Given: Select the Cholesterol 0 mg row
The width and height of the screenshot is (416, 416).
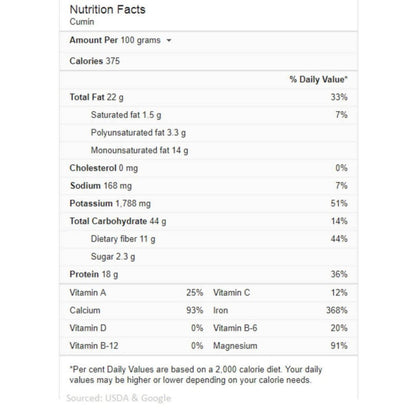Looking at the screenshot, I should coord(208,168).
